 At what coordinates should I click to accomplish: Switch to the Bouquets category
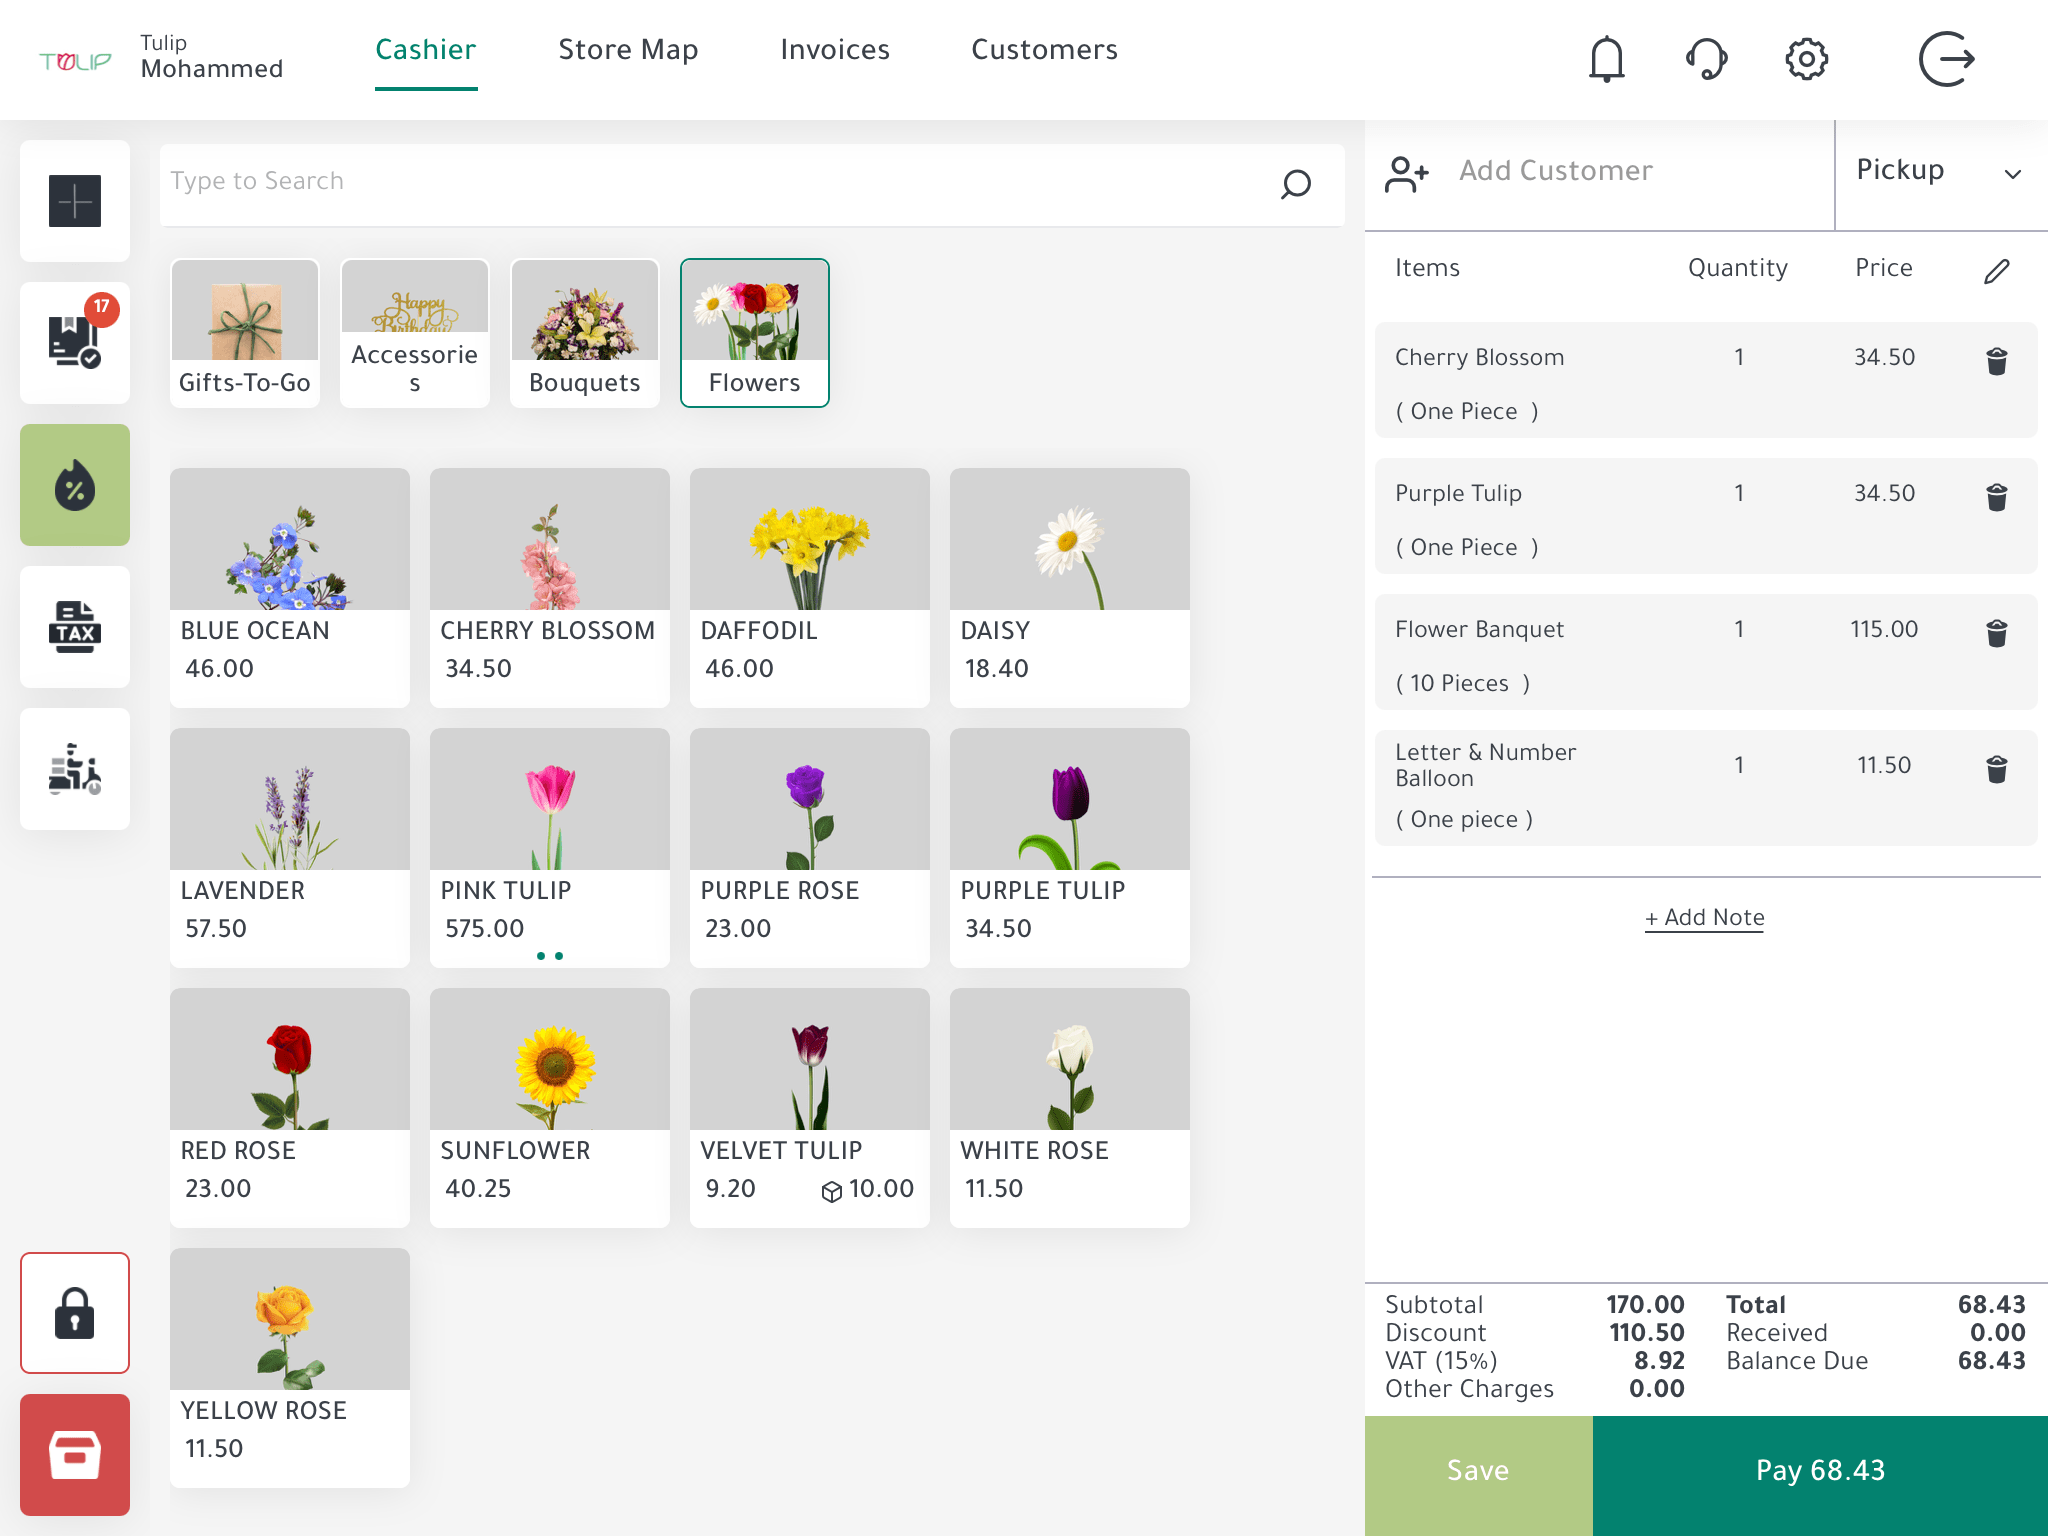pos(584,332)
